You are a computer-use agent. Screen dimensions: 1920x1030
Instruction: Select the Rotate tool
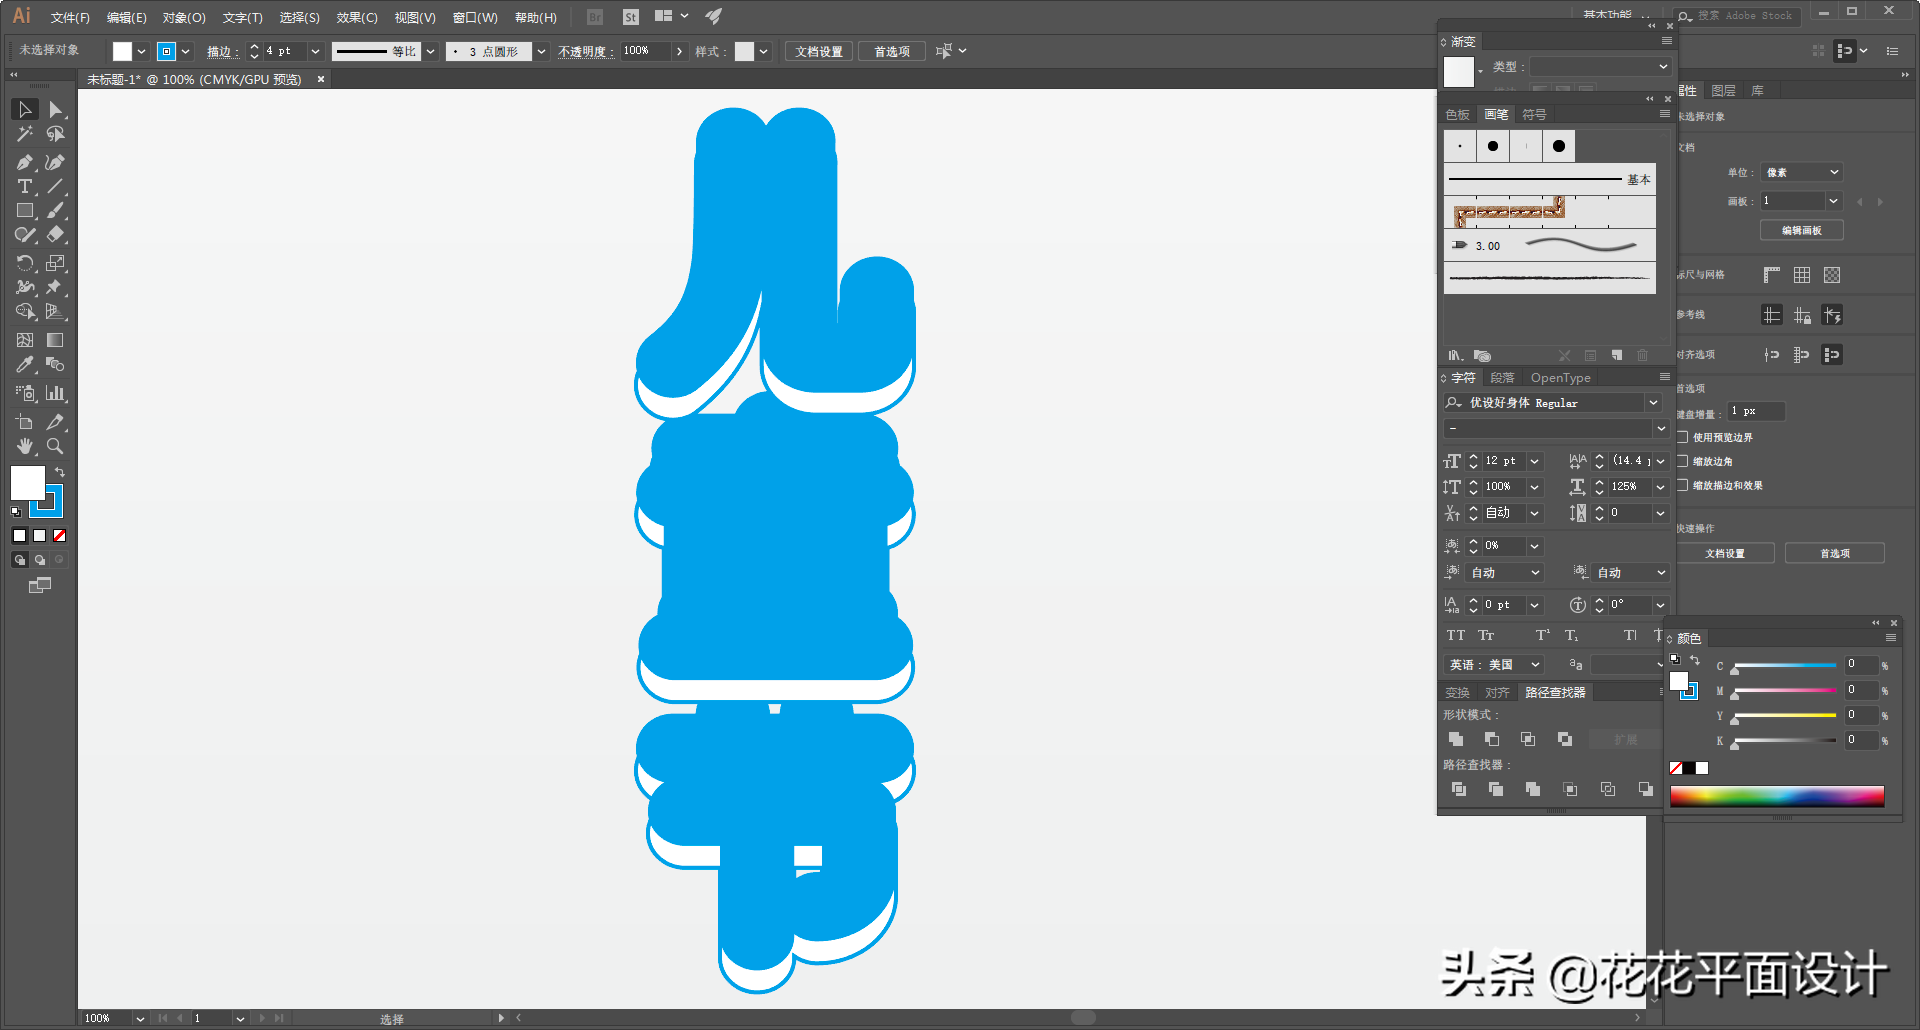(25, 263)
